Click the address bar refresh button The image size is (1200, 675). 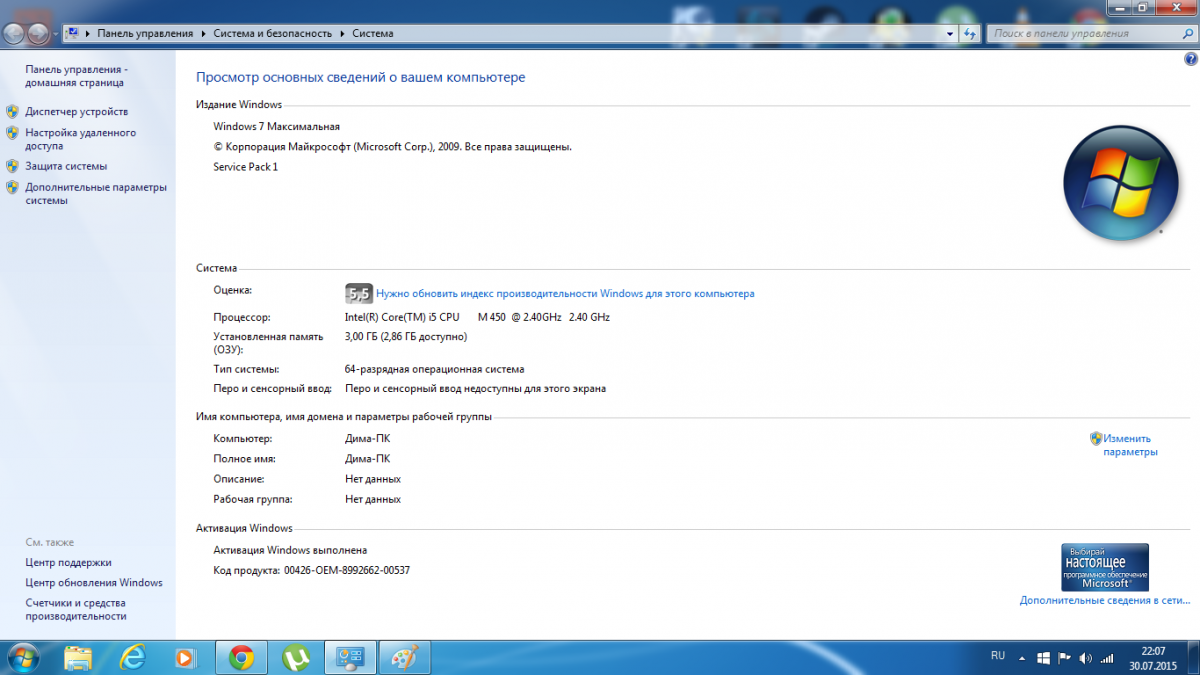[x=969, y=33]
